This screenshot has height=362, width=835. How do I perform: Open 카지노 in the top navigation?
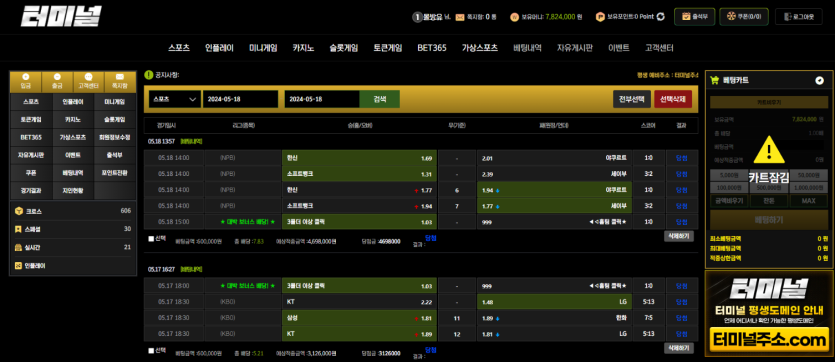pos(303,47)
